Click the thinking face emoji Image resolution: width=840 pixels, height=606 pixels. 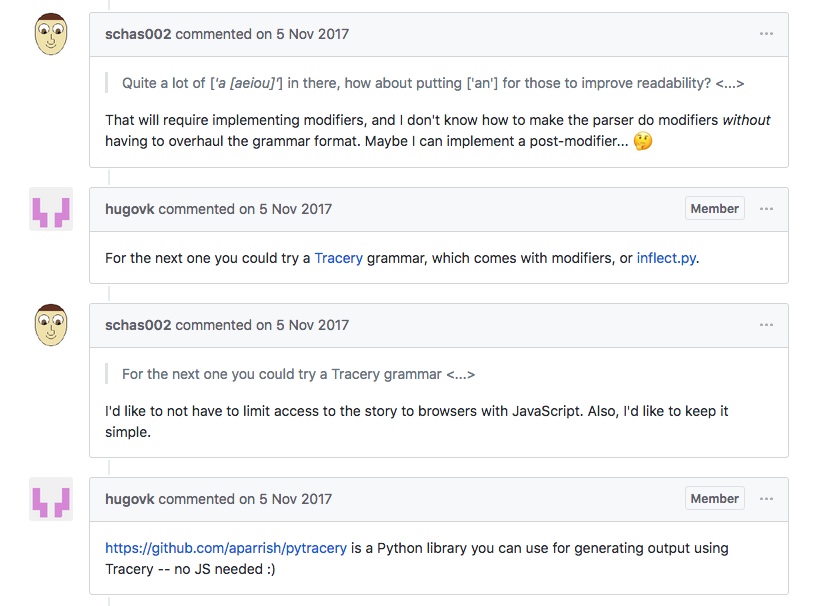[643, 142]
